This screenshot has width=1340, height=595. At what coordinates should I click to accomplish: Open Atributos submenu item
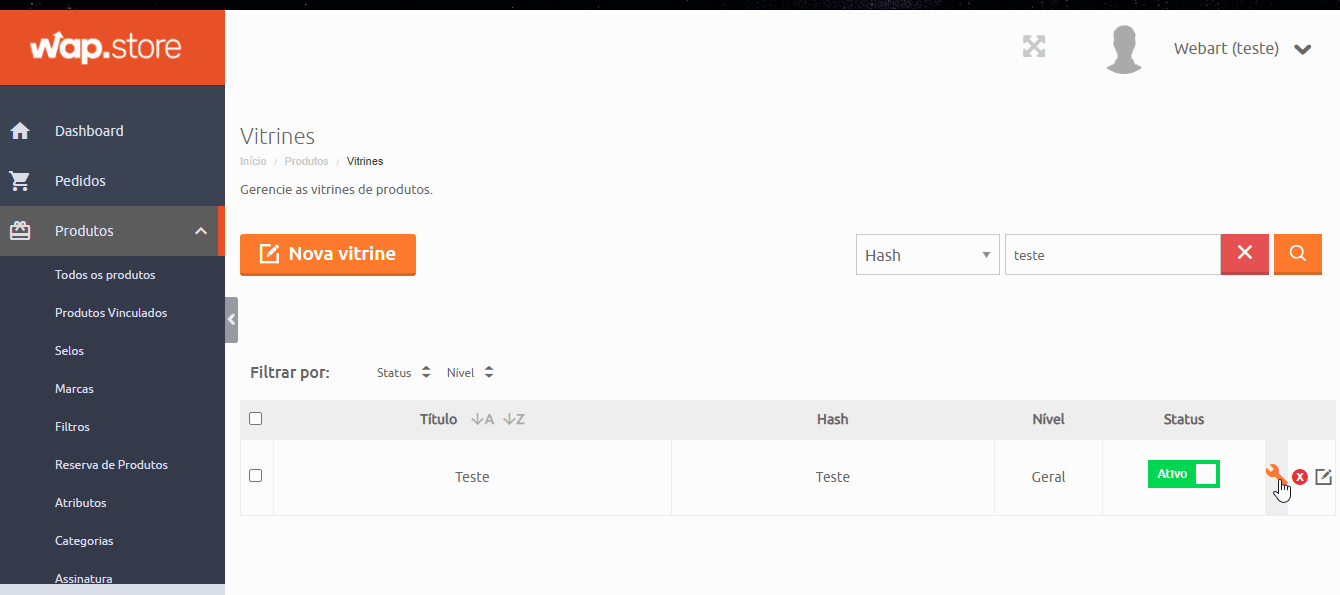pos(80,503)
